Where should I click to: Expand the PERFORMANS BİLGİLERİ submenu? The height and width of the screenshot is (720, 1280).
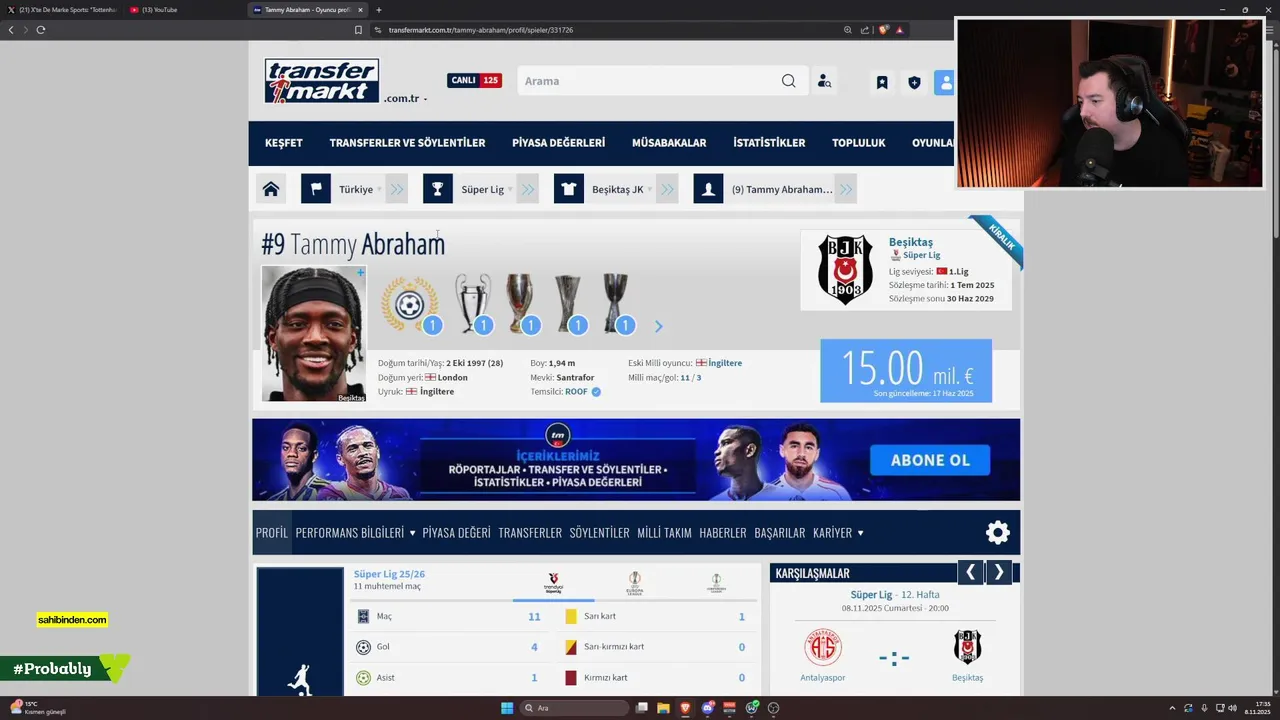click(x=412, y=533)
